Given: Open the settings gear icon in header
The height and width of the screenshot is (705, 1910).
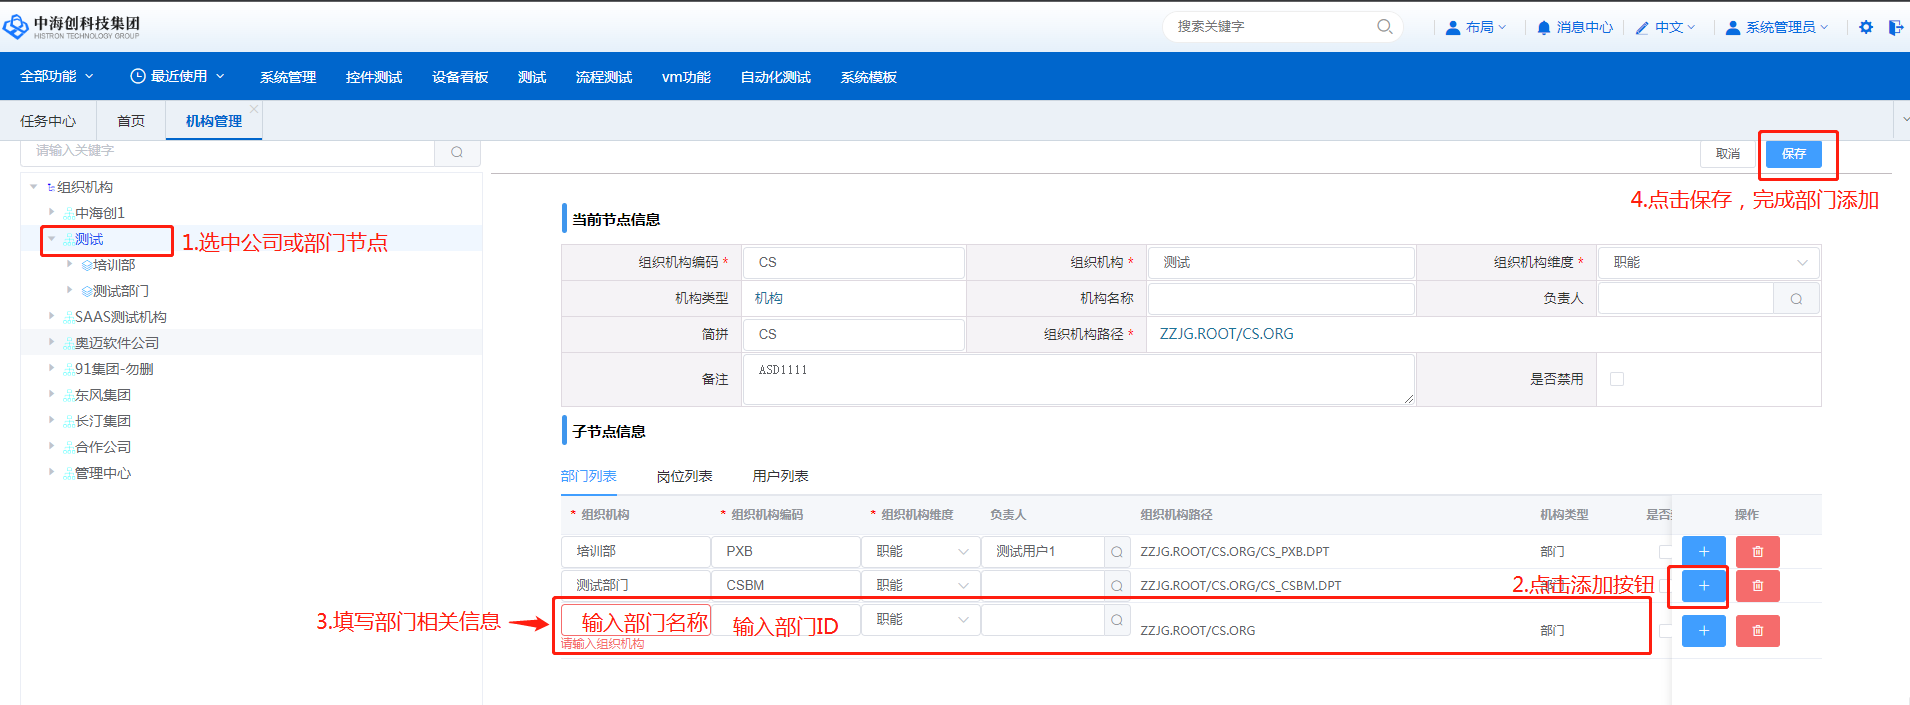Looking at the screenshot, I should tap(1866, 27).
